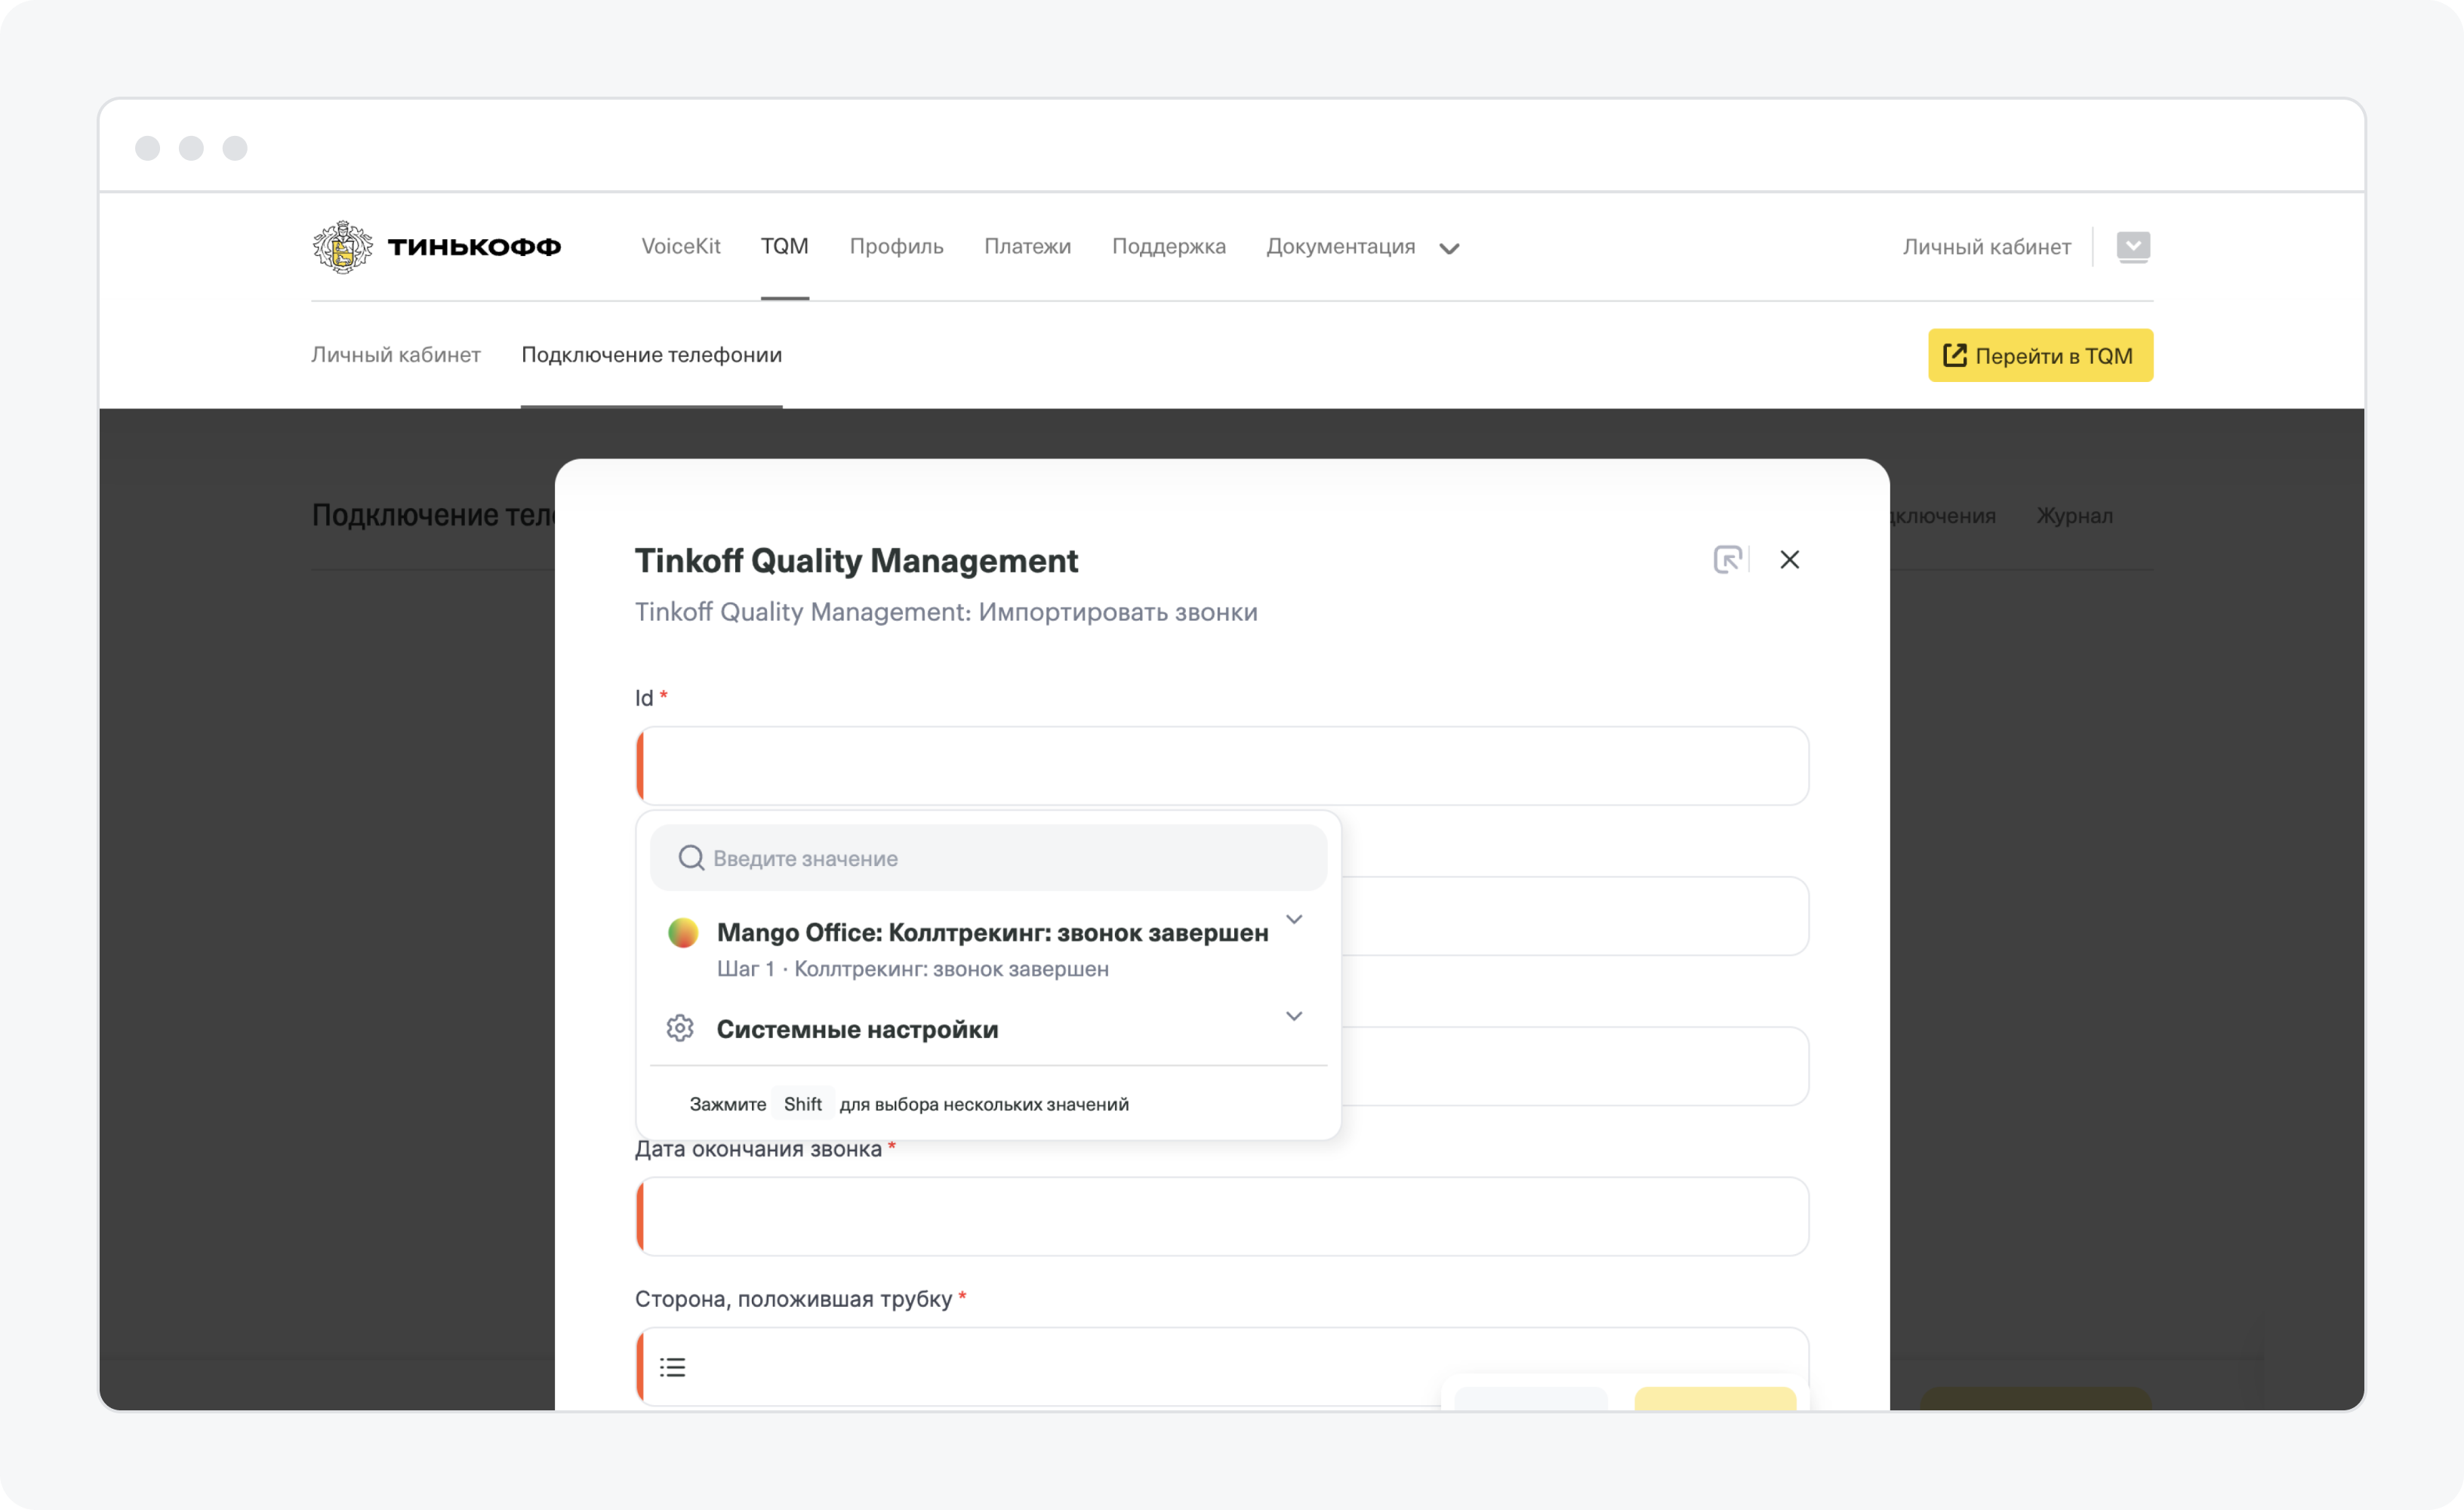The width and height of the screenshot is (2464, 1510).
Task: Select the Подключение телефонии tab
Action: pyautogui.click(x=651, y=355)
